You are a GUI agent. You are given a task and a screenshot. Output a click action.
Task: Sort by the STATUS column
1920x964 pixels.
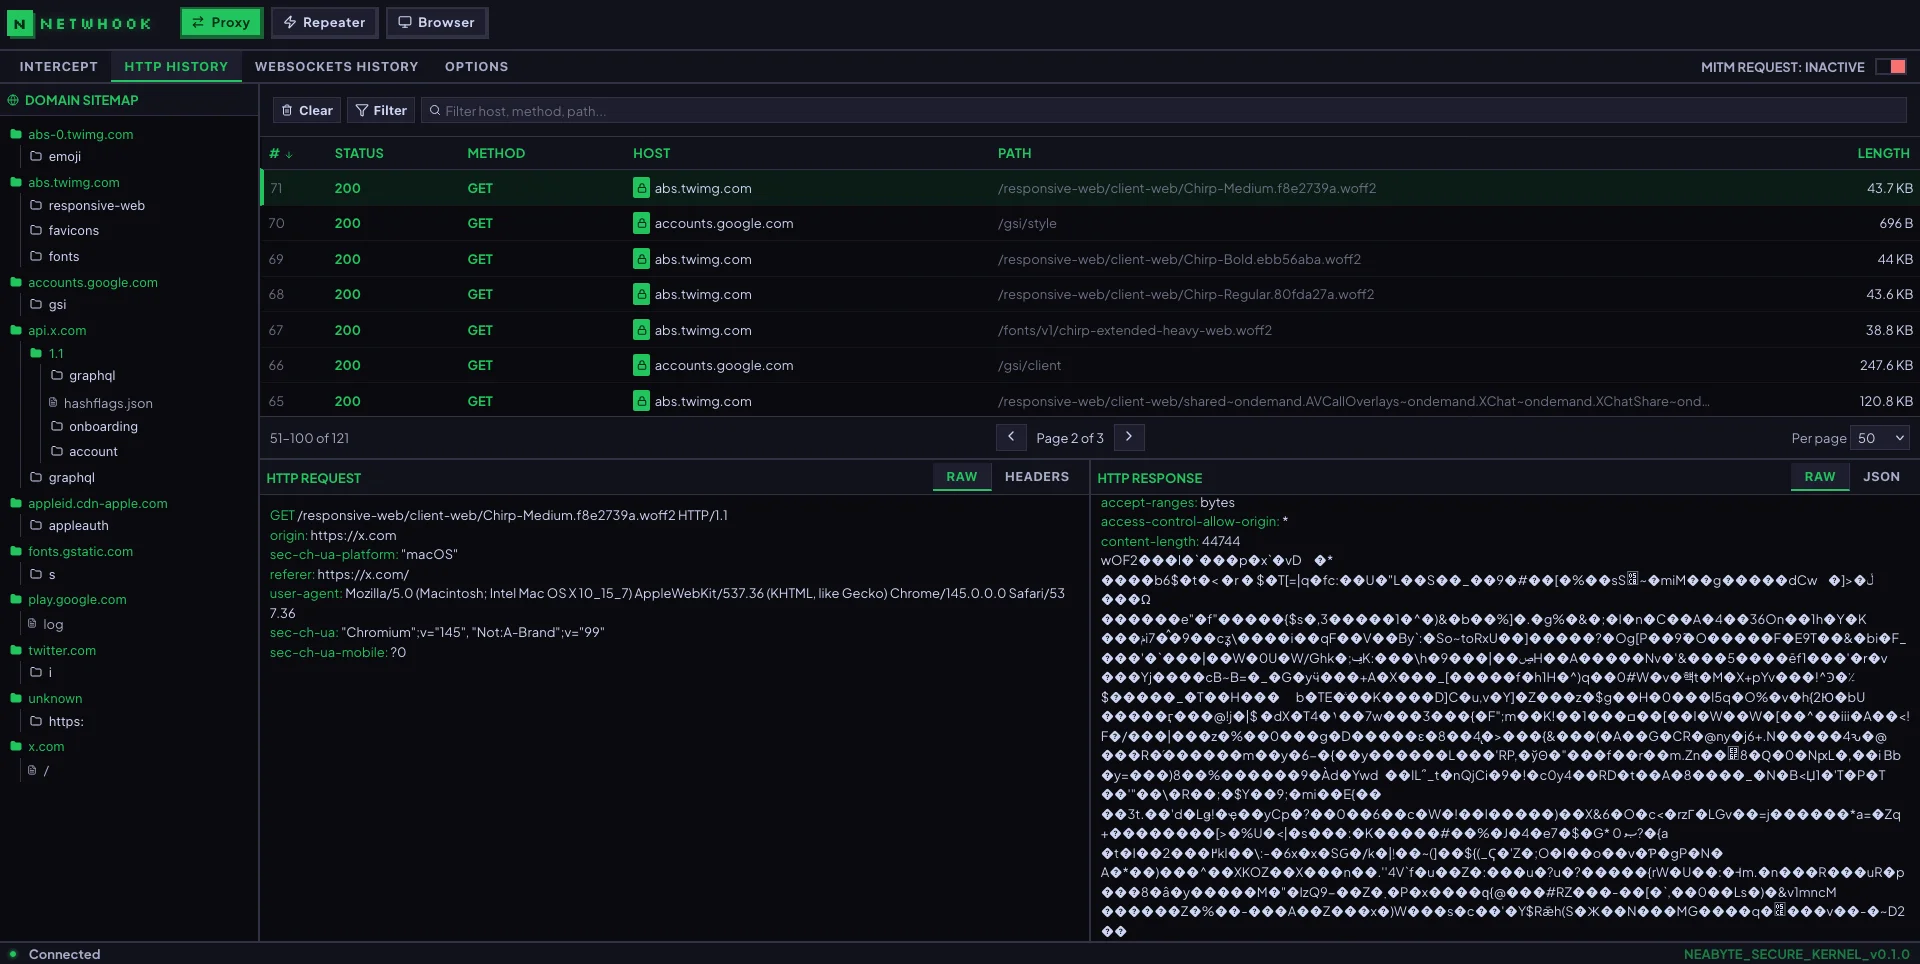click(359, 153)
